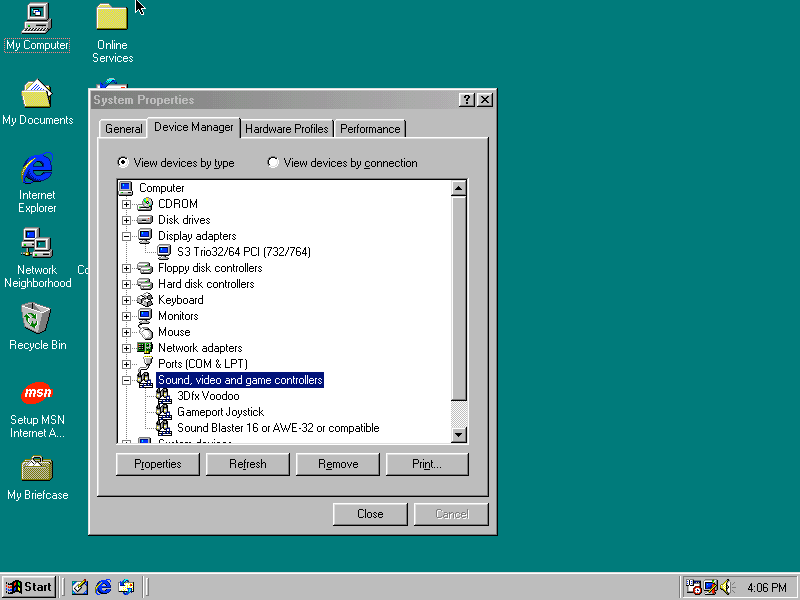Screen dimensions: 800x600
Task: Expand the Disk drives tree node
Action: pos(127,220)
